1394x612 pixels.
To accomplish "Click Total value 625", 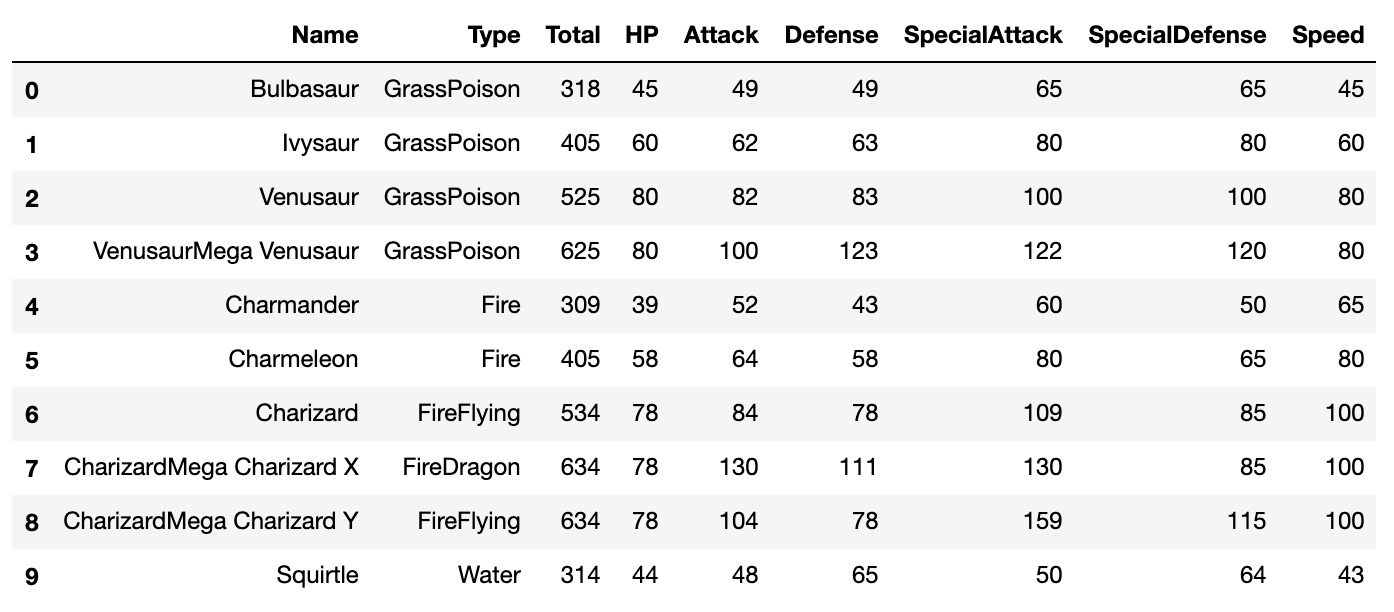I will [x=580, y=251].
